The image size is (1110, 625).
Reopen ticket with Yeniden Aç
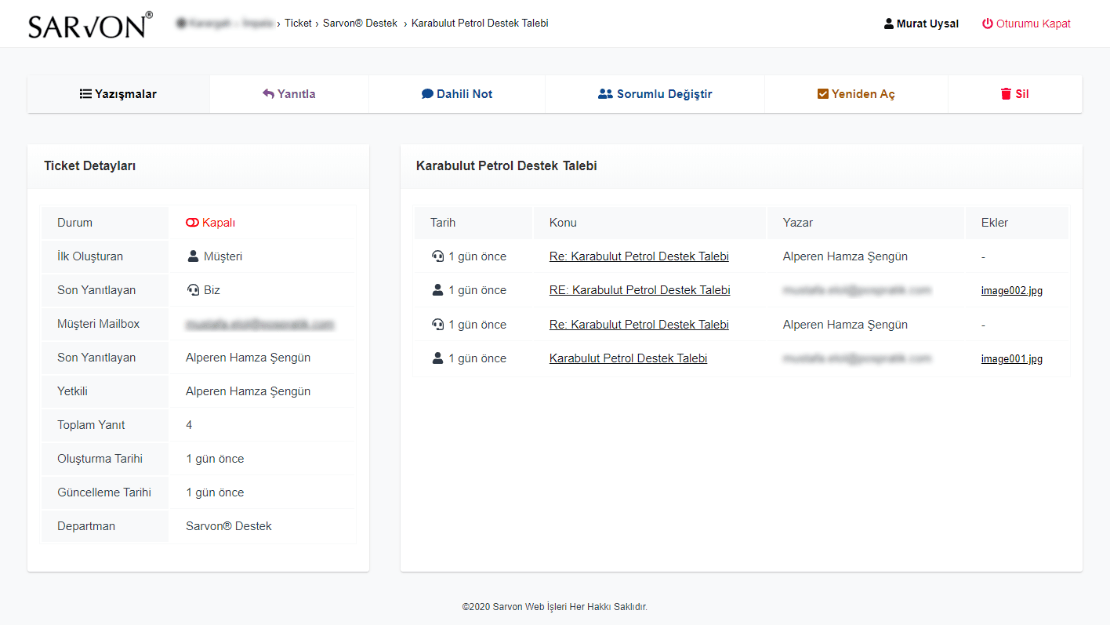click(x=856, y=94)
